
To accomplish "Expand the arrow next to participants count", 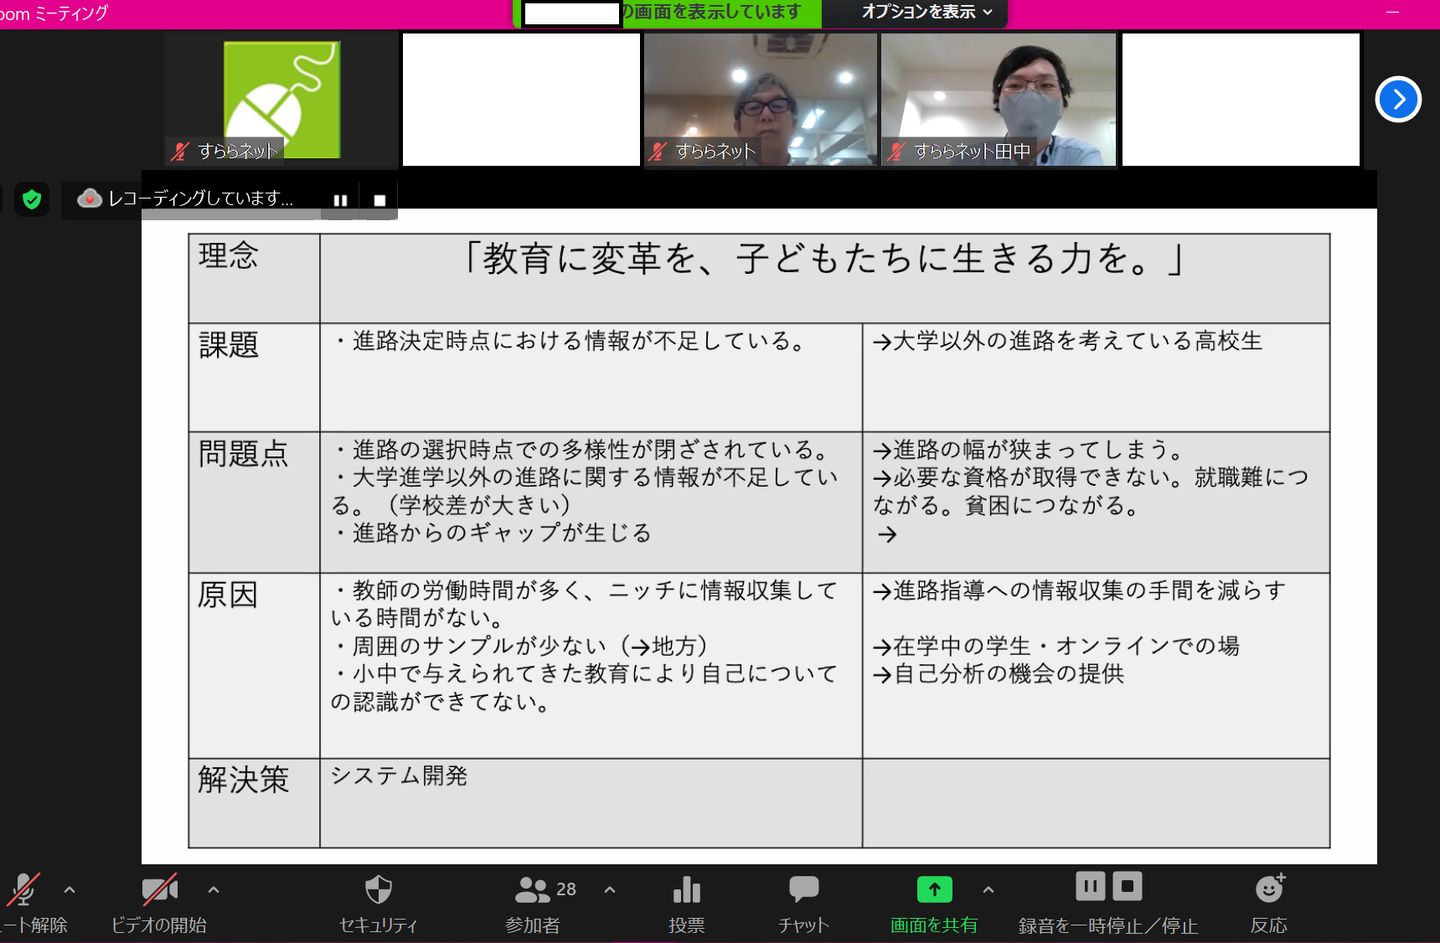I will point(610,889).
